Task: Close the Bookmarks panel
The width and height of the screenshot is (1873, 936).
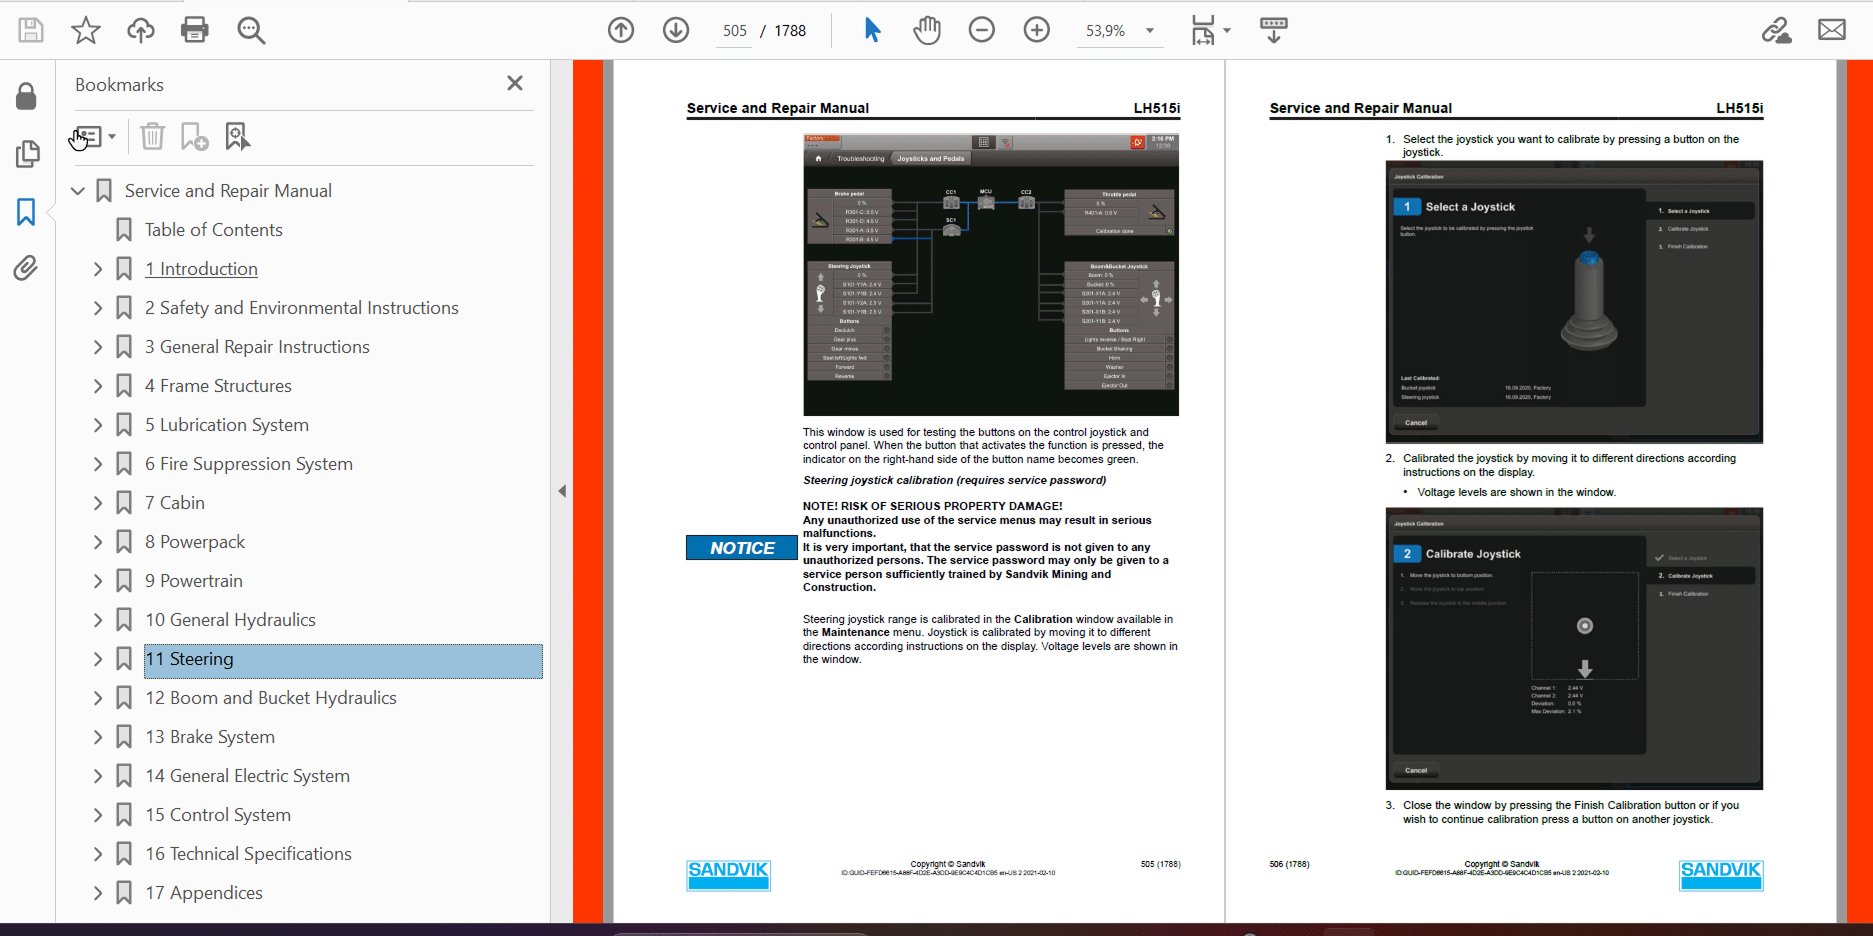Action: pyautogui.click(x=515, y=84)
